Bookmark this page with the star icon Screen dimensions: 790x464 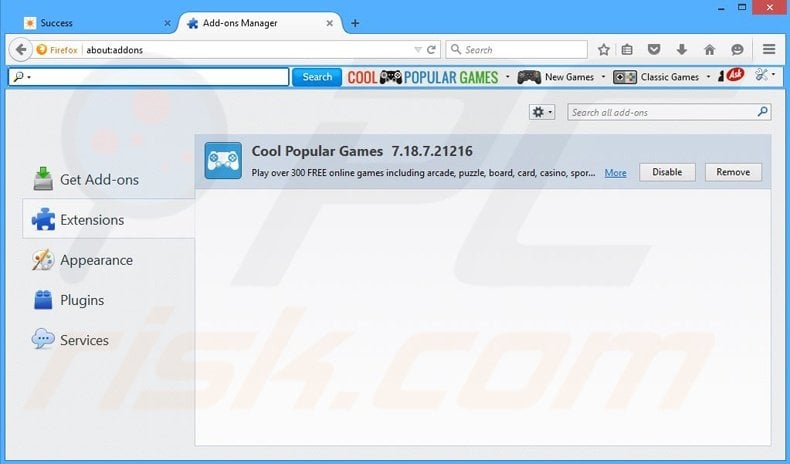(x=604, y=49)
